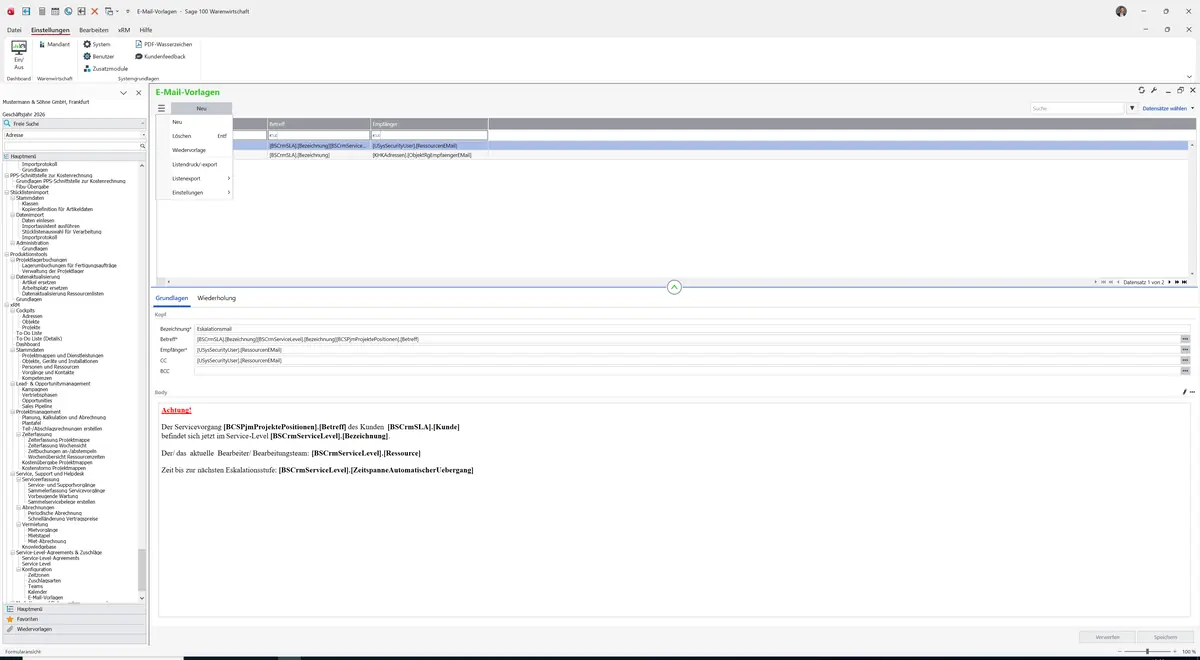The width and height of the screenshot is (1200, 660).
Task: Open the Hauptmenü section at bottom
Action: [x=75, y=609]
